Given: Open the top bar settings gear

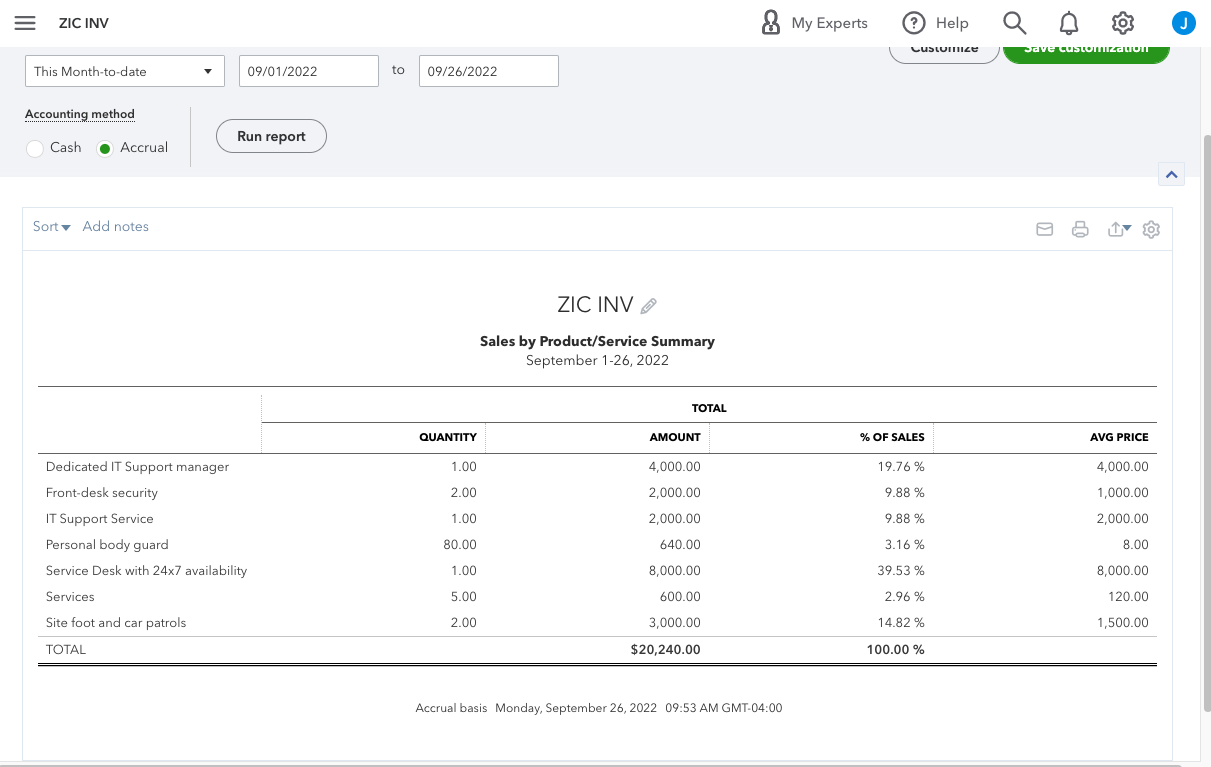Looking at the screenshot, I should click(x=1123, y=23).
